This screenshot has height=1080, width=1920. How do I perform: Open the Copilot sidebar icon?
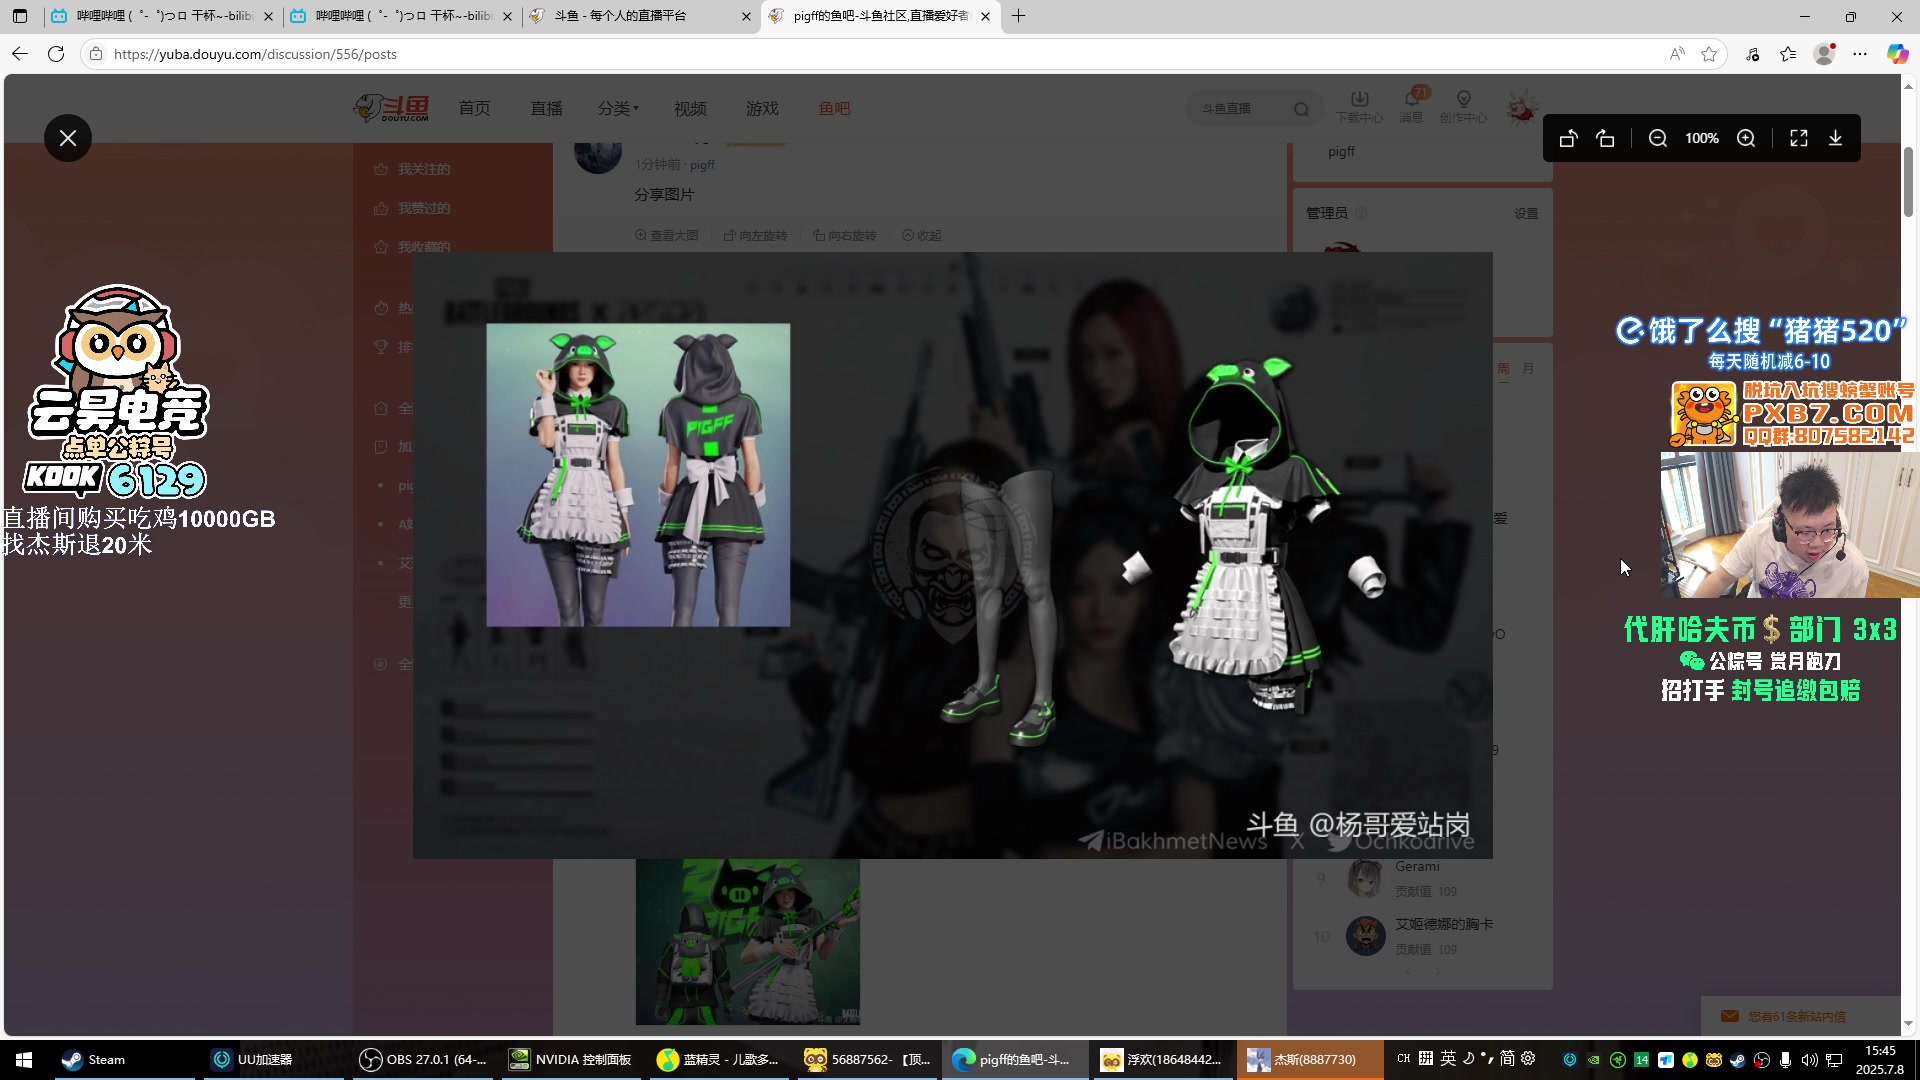1897,54
